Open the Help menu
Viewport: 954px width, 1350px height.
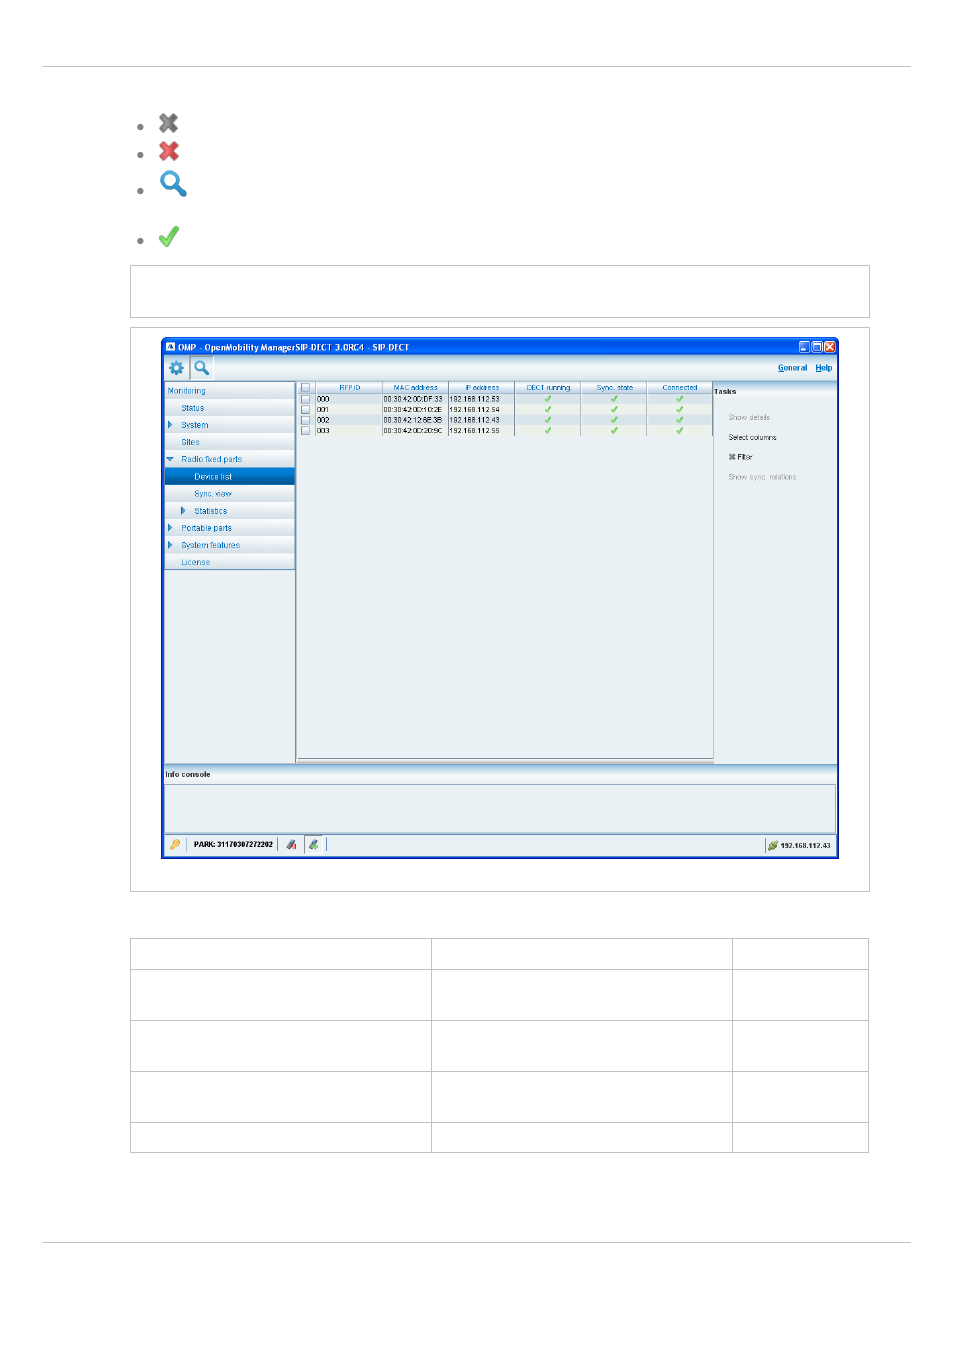coord(823,368)
